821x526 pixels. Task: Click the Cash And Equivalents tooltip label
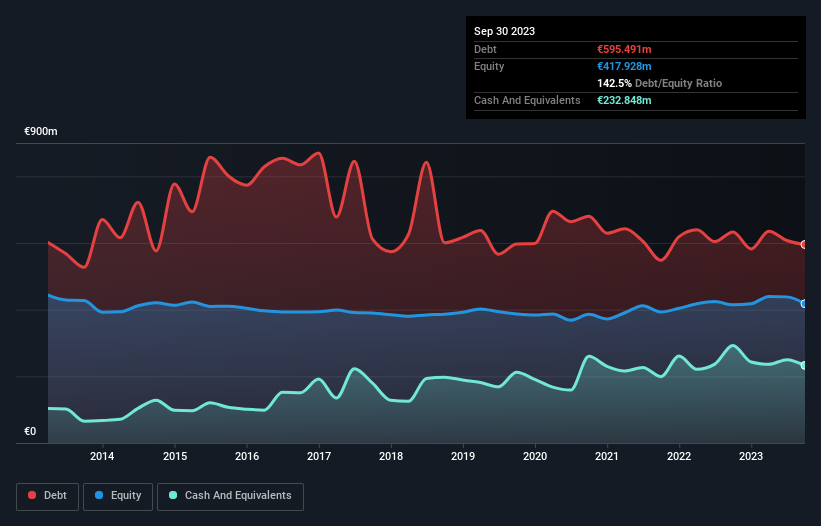(527, 100)
